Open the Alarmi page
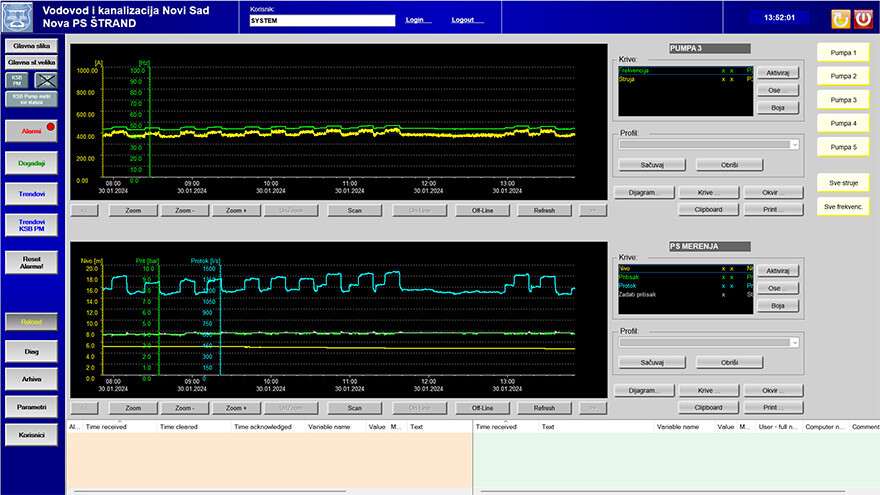Screen dimensions: 880x495 click(31, 131)
